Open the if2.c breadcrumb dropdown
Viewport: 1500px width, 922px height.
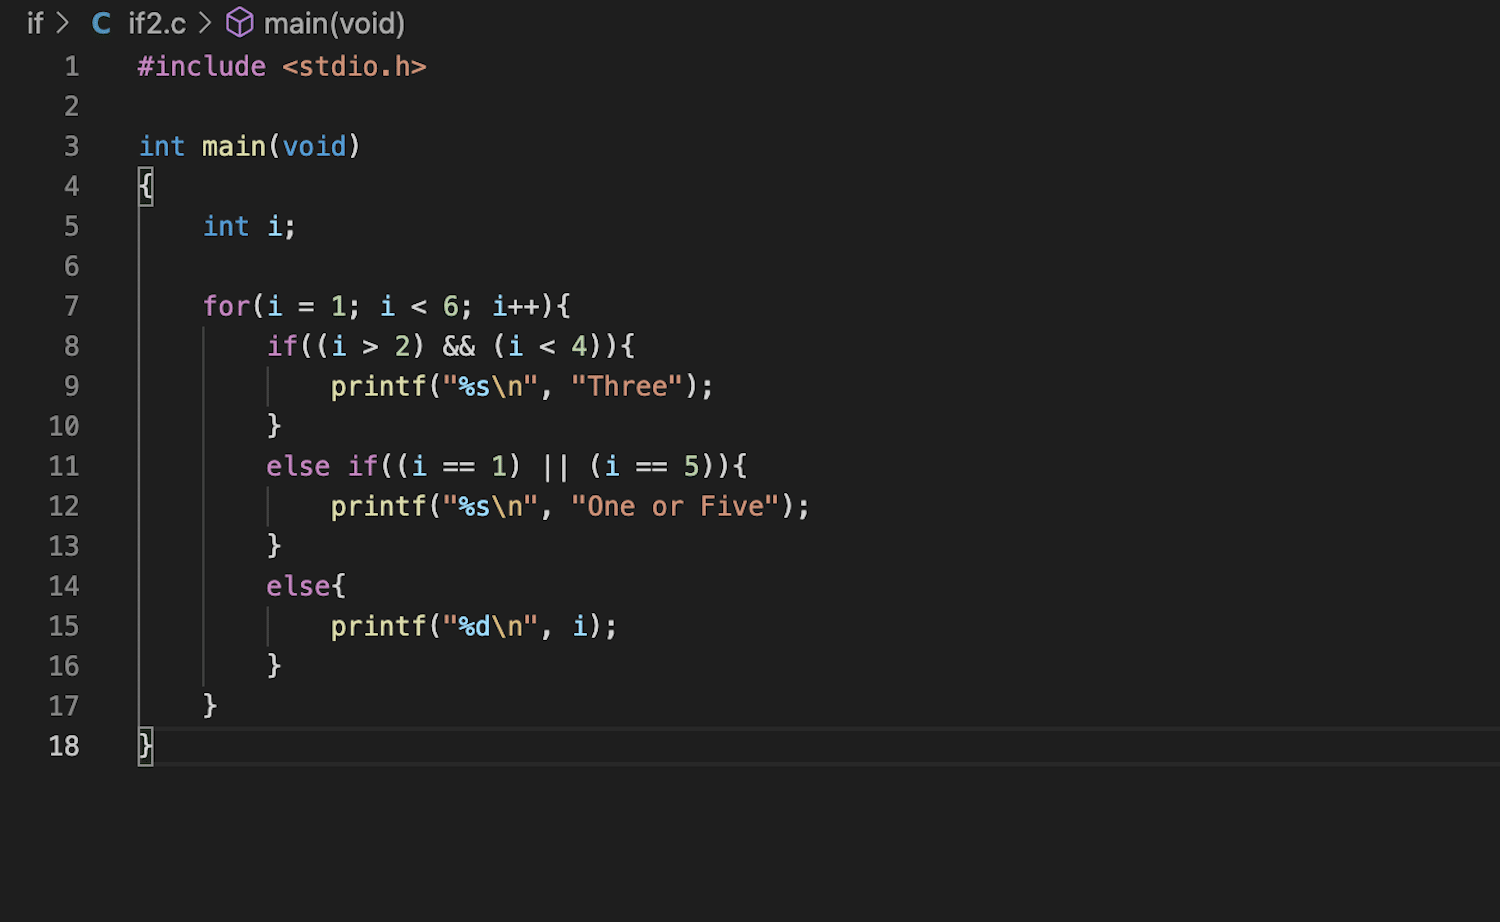tap(157, 23)
